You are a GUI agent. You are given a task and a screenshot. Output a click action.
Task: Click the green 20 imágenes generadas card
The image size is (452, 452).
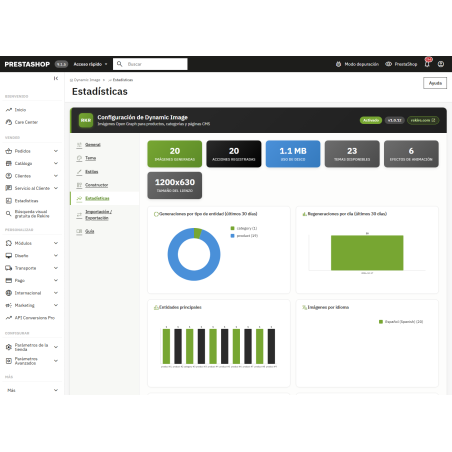175,154
